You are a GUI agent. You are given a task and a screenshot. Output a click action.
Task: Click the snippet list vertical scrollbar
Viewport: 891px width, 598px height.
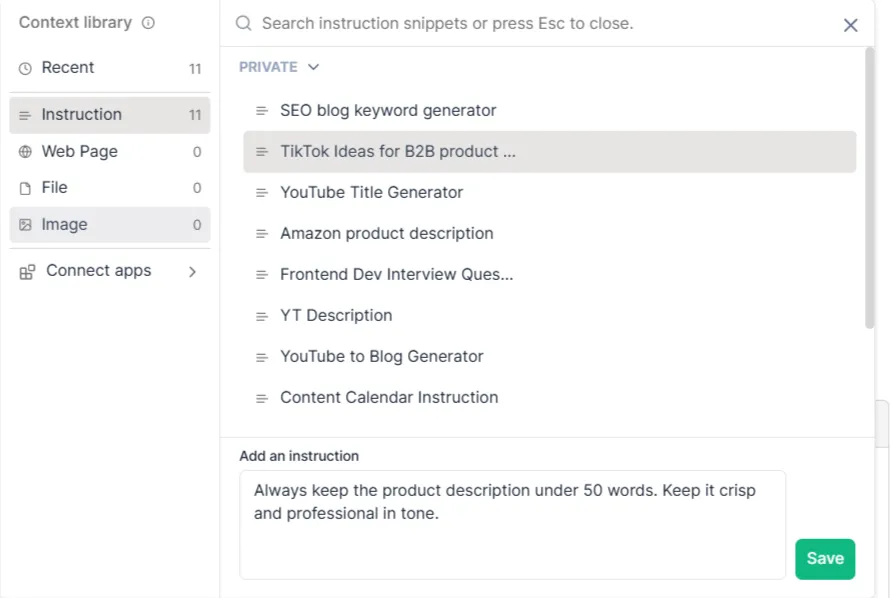tap(869, 190)
